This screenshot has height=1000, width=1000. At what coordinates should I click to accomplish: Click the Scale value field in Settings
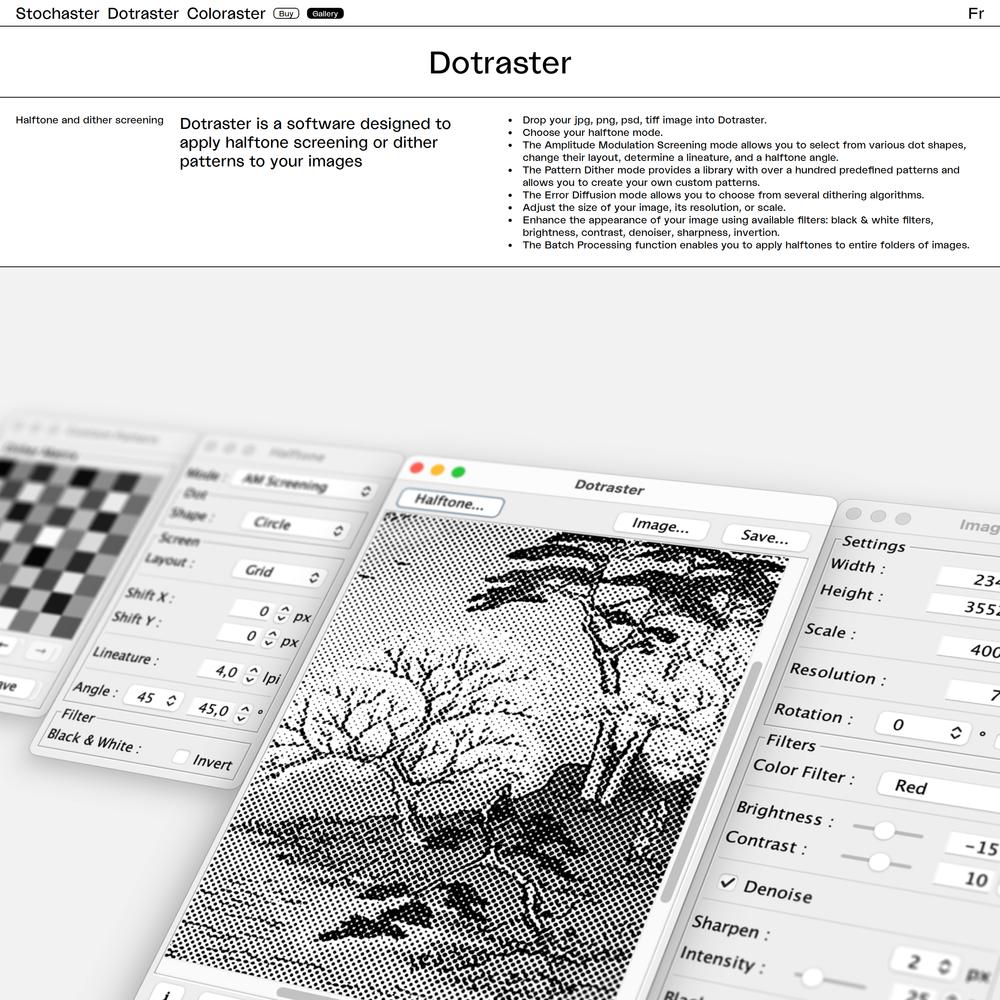pos(969,649)
